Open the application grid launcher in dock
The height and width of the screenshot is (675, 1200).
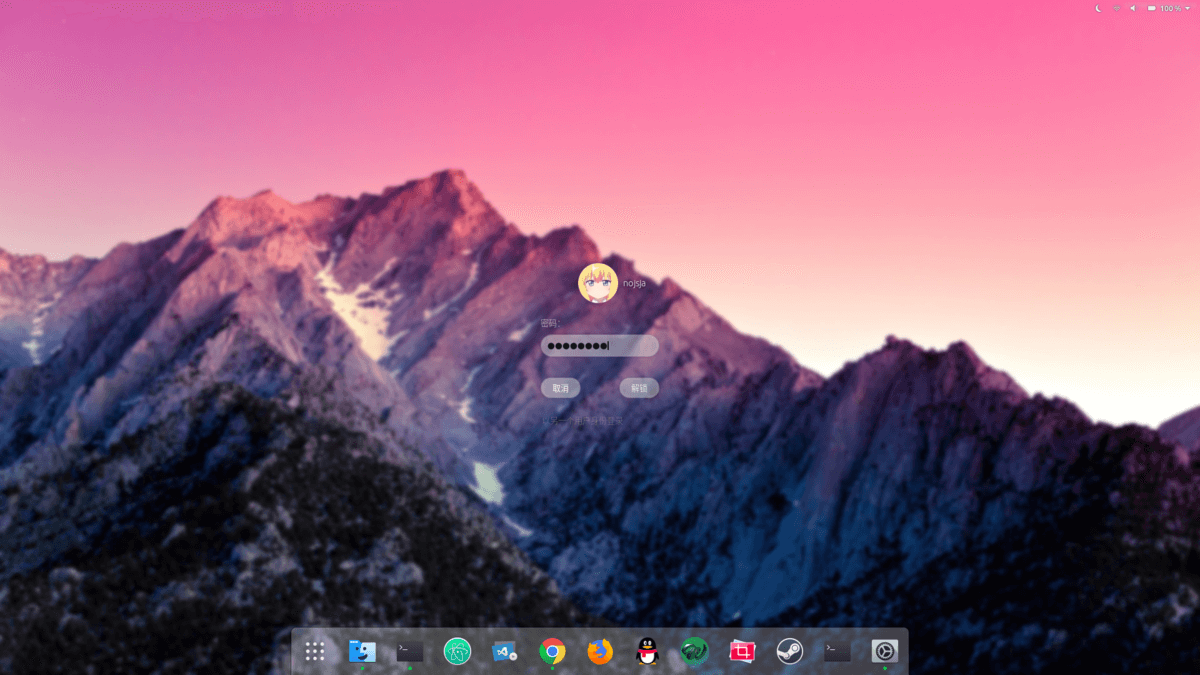pyautogui.click(x=315, y=652)
